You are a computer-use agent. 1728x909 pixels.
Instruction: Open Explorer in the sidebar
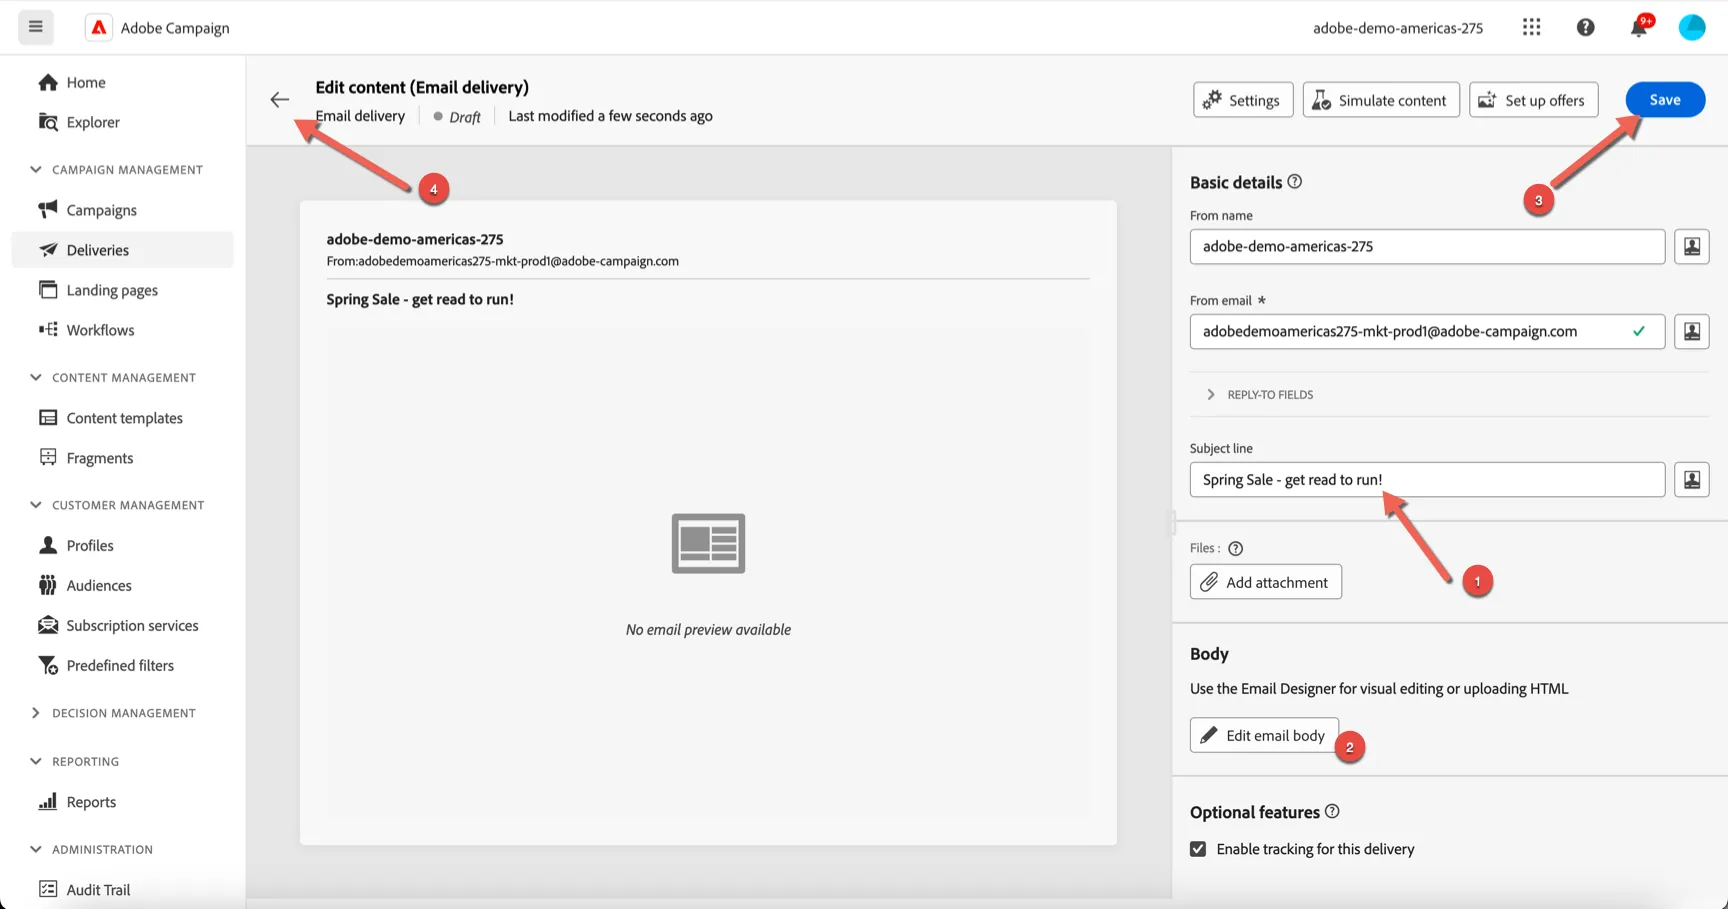coord(122,122)
